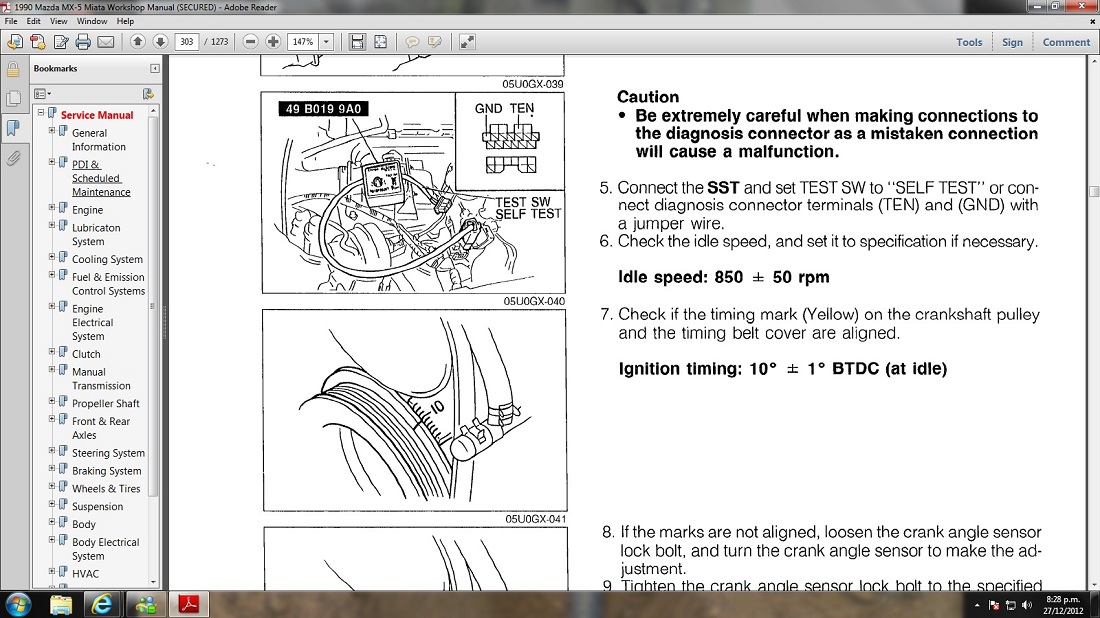Open the Edit menu
This screenshot has height=618, width=1100.
coord(34,21)
